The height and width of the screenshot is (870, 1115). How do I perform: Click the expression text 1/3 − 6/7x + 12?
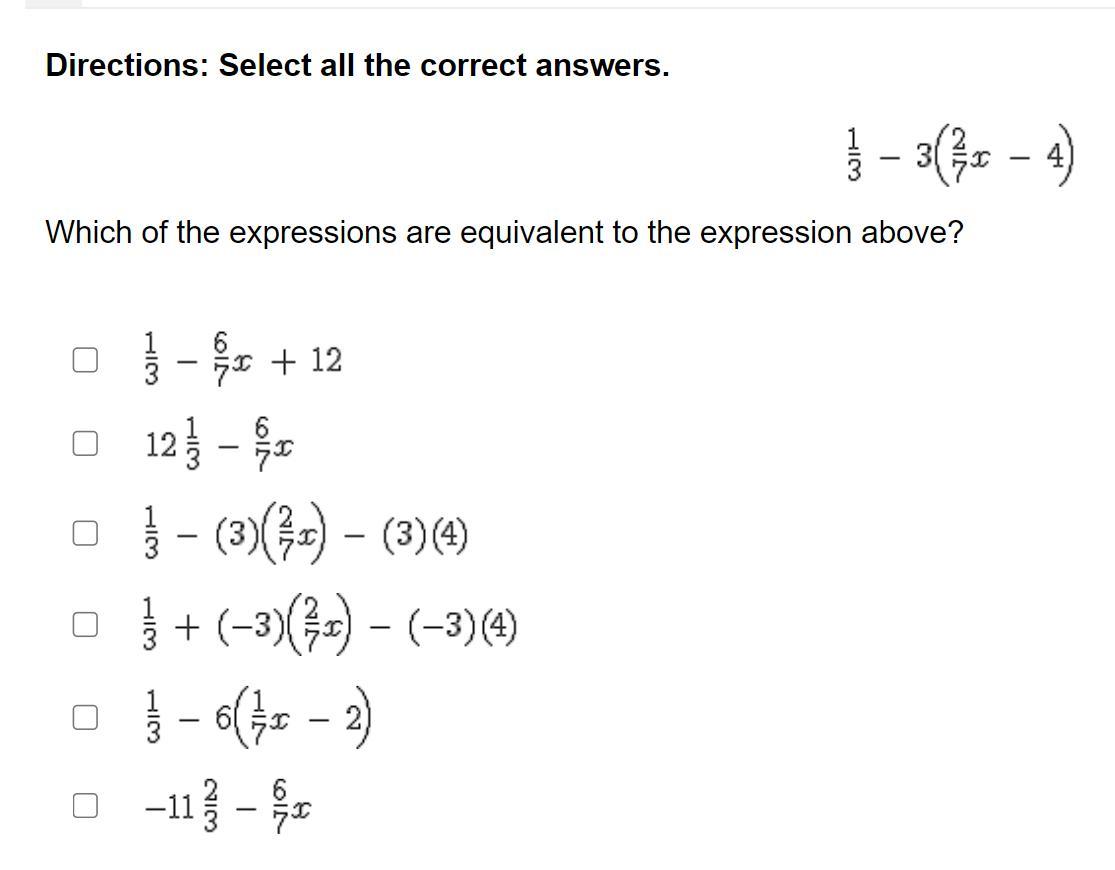click(x=243, y=360)
